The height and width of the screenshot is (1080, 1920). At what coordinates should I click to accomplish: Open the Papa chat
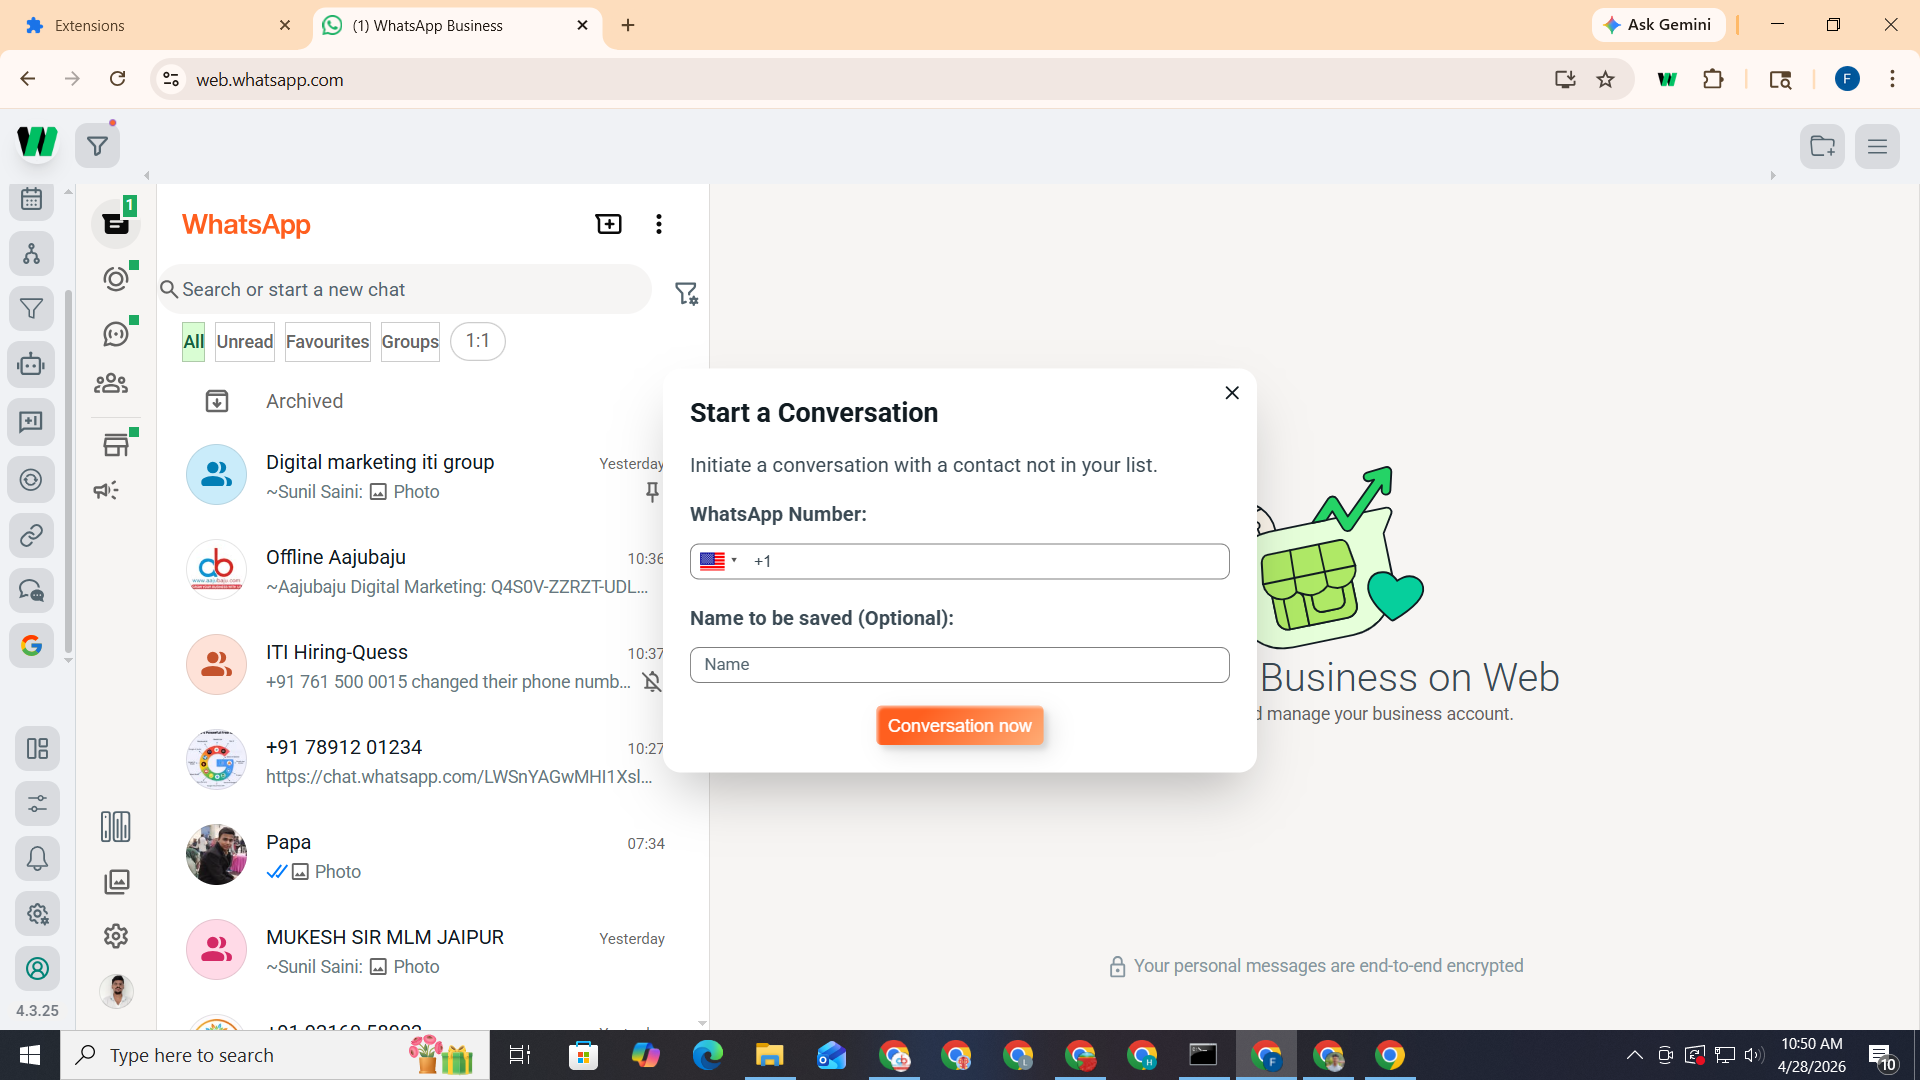pyautogui.click(x=430, y=856)
